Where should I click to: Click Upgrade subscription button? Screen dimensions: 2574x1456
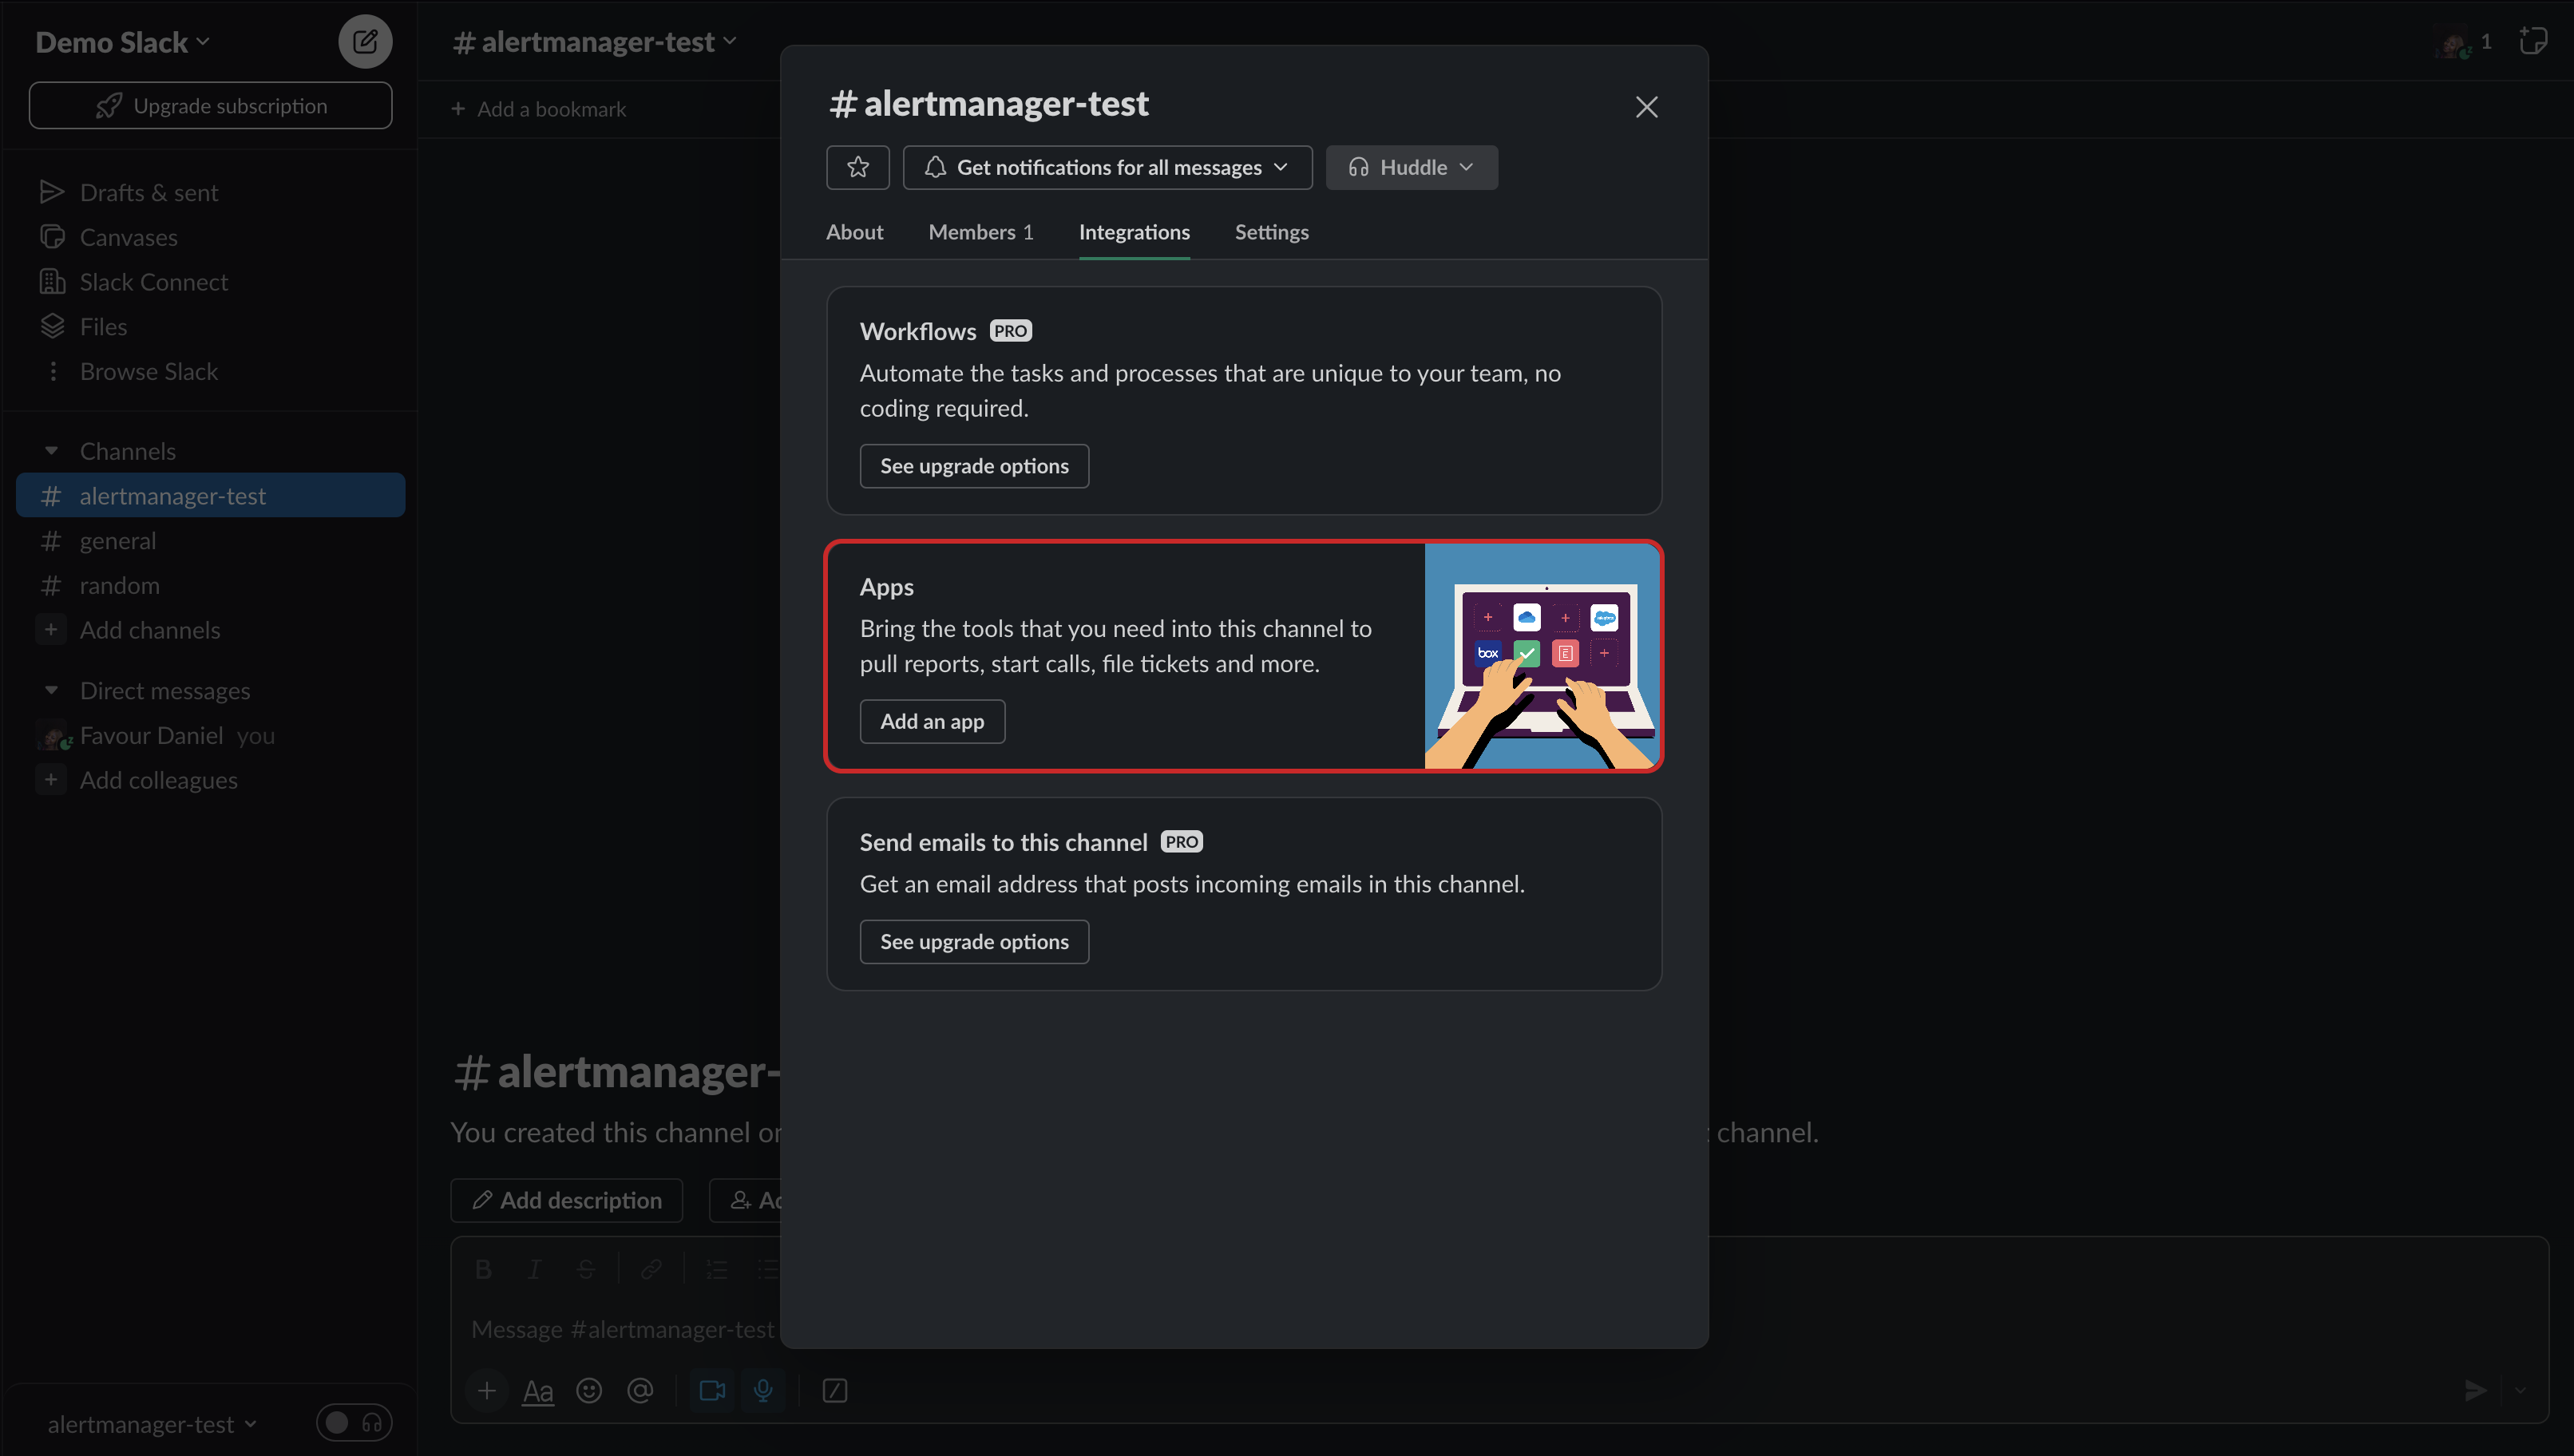211,106
